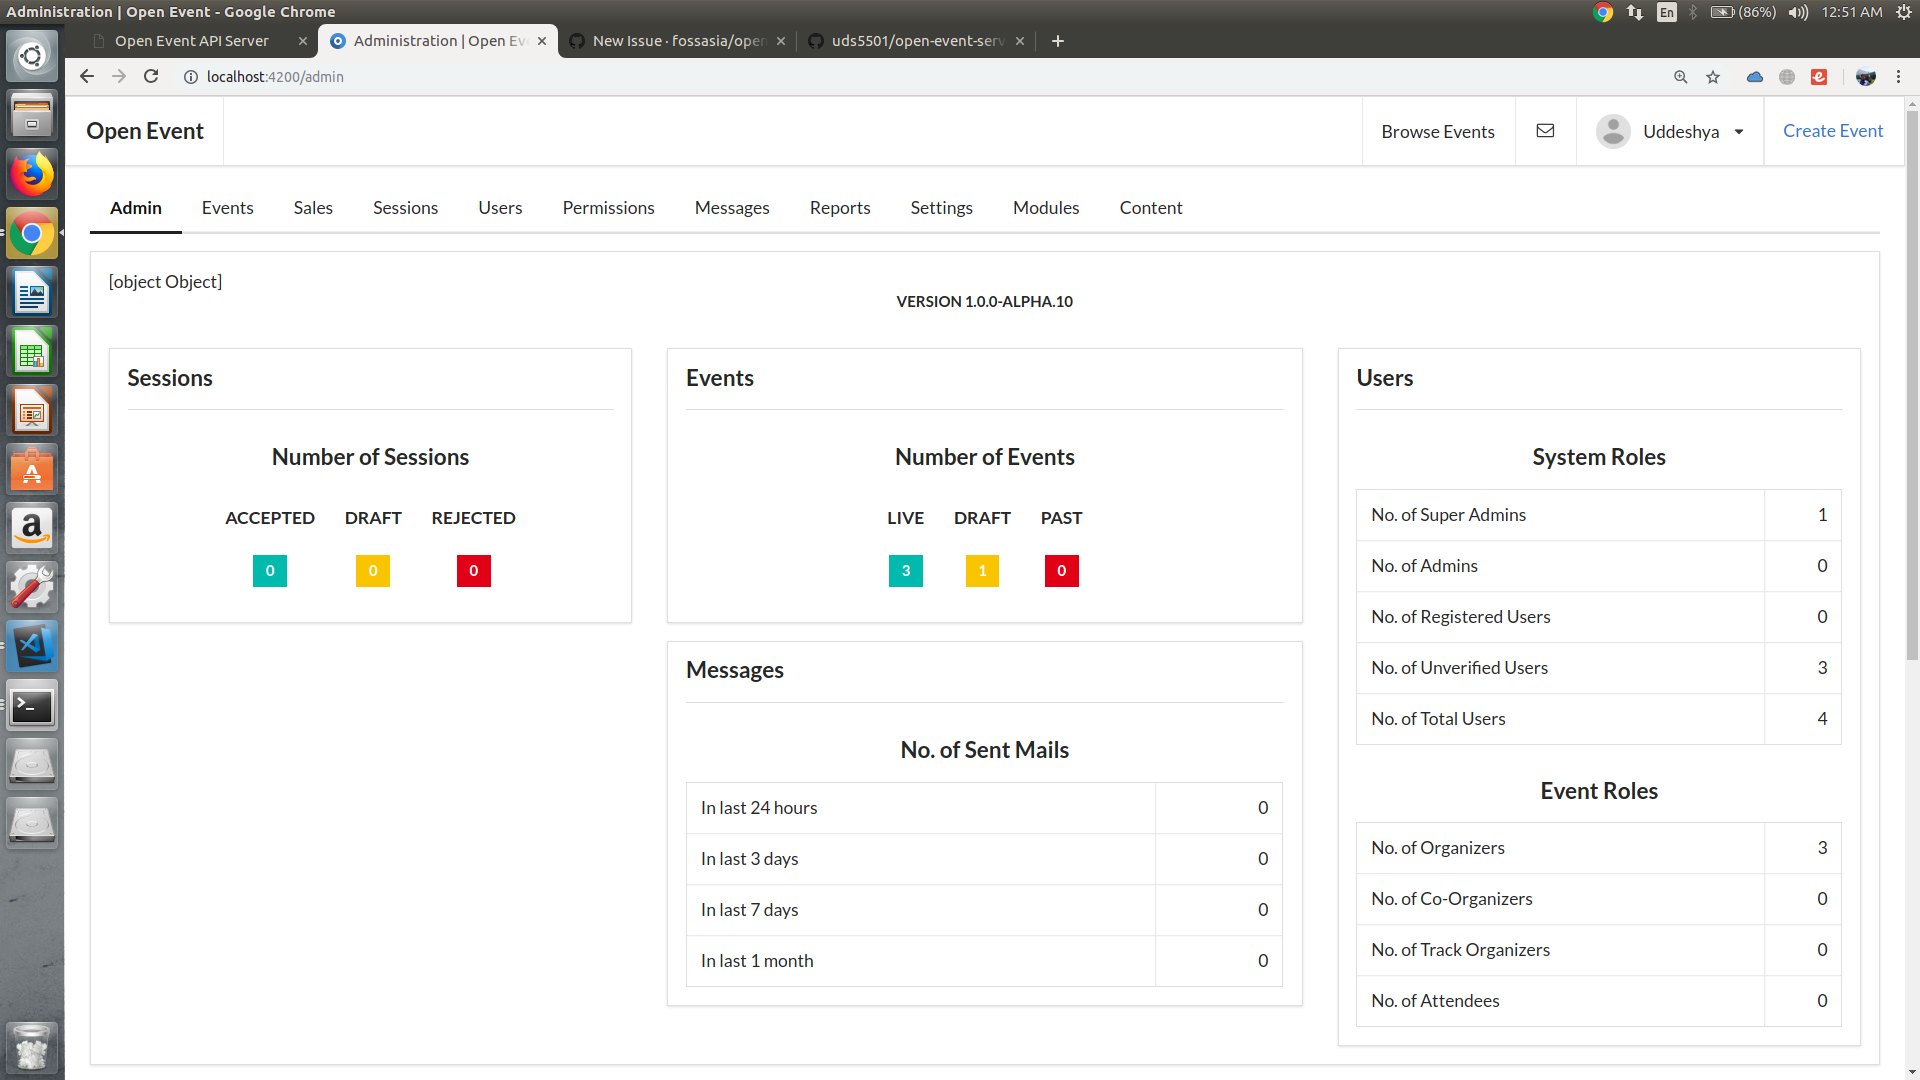Open Visual Studio Code from dock
This screenshot has width=1920, height=1080.
pyautogui.click(x=32, y=647)
